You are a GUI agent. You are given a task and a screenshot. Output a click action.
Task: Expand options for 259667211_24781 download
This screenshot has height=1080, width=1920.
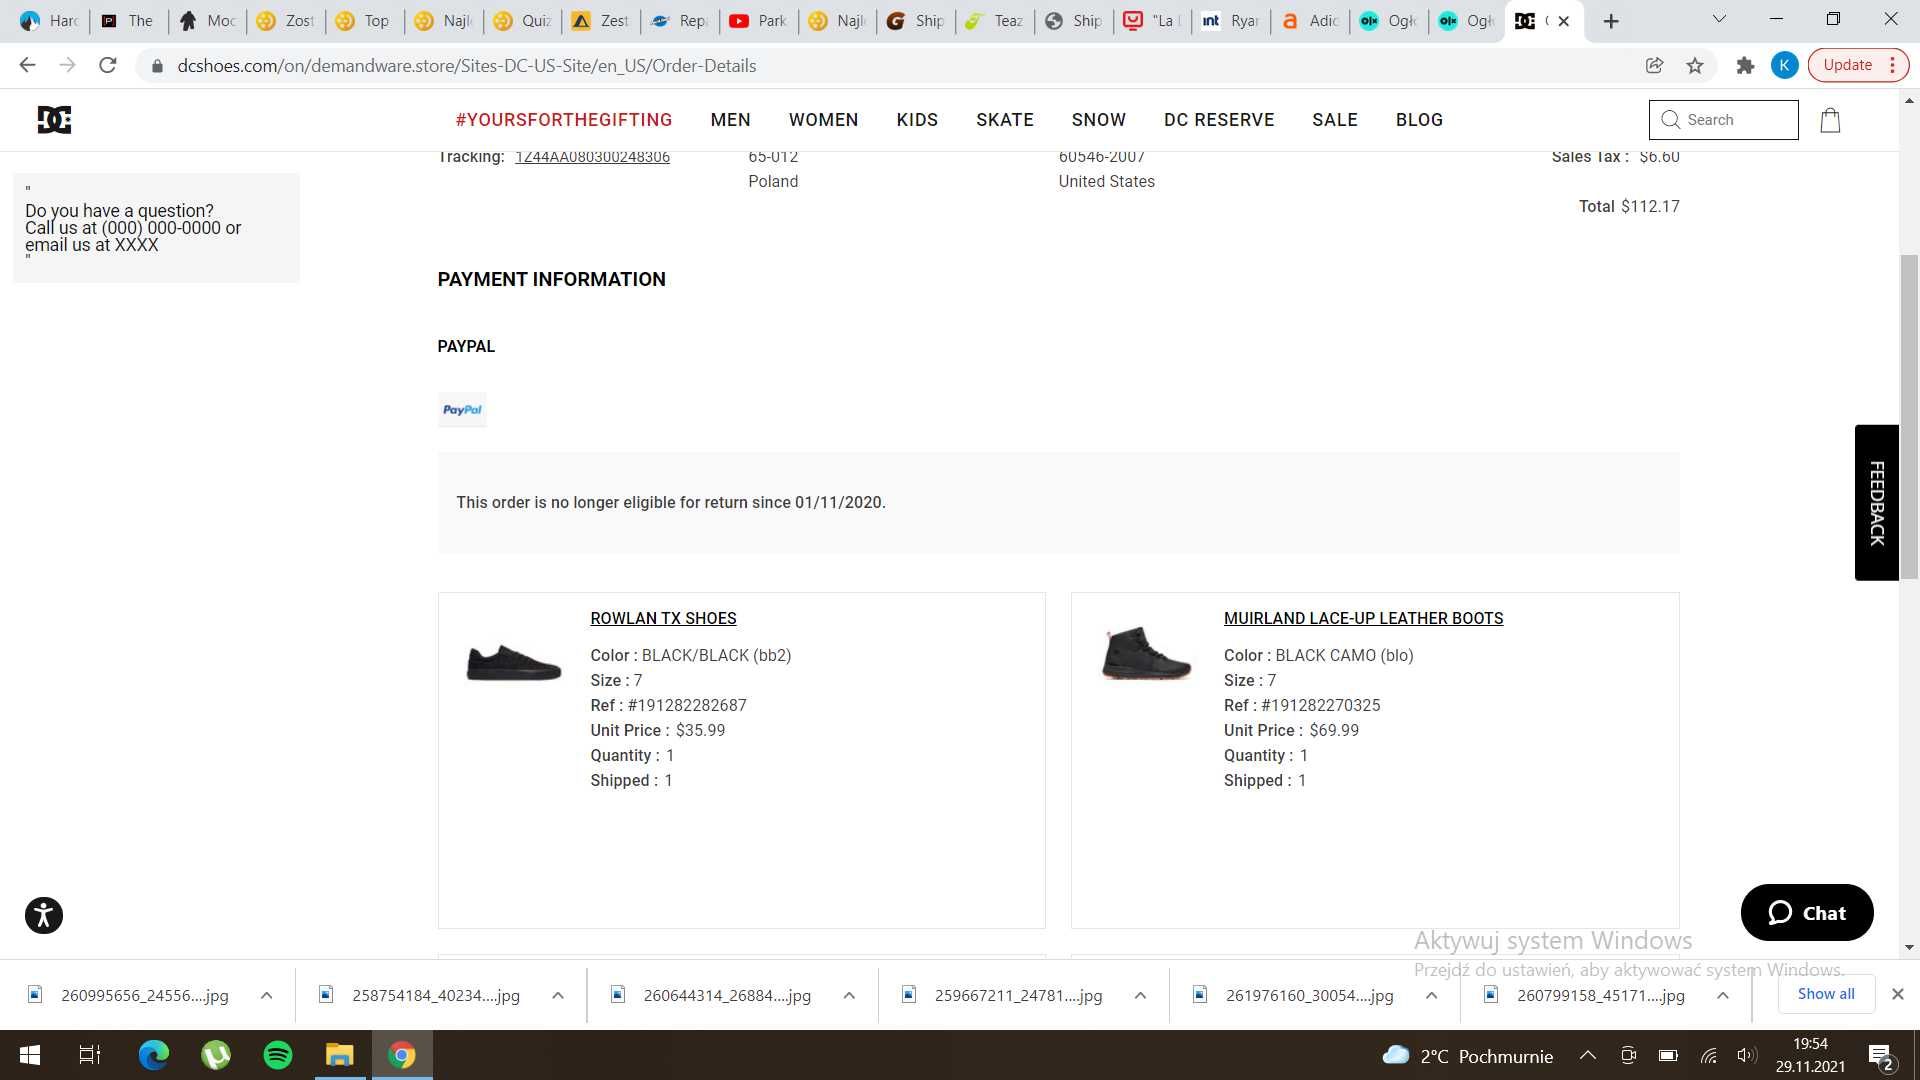tap(1140, 996)
